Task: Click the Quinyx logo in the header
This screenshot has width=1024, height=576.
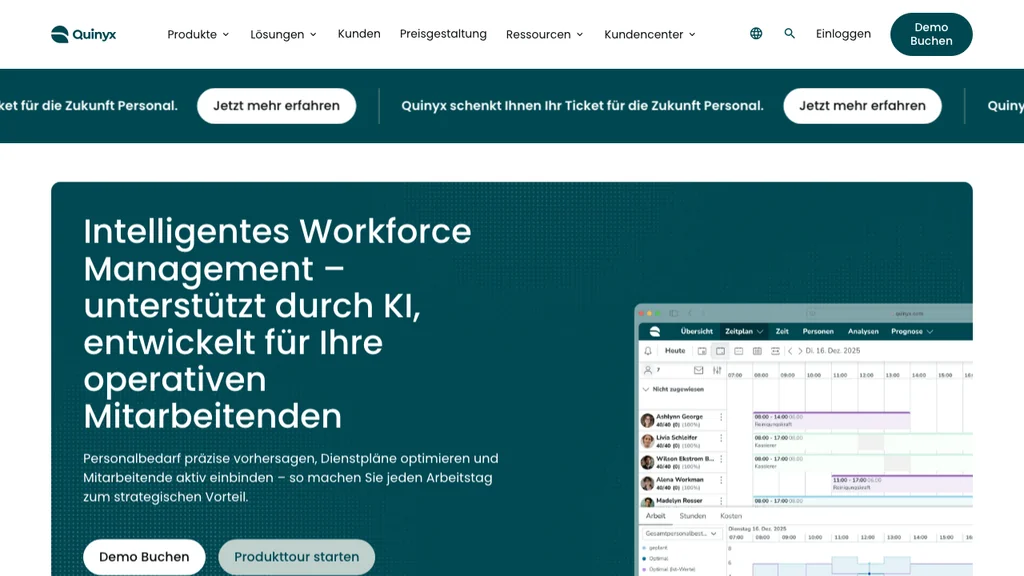Action: point(84,34)
